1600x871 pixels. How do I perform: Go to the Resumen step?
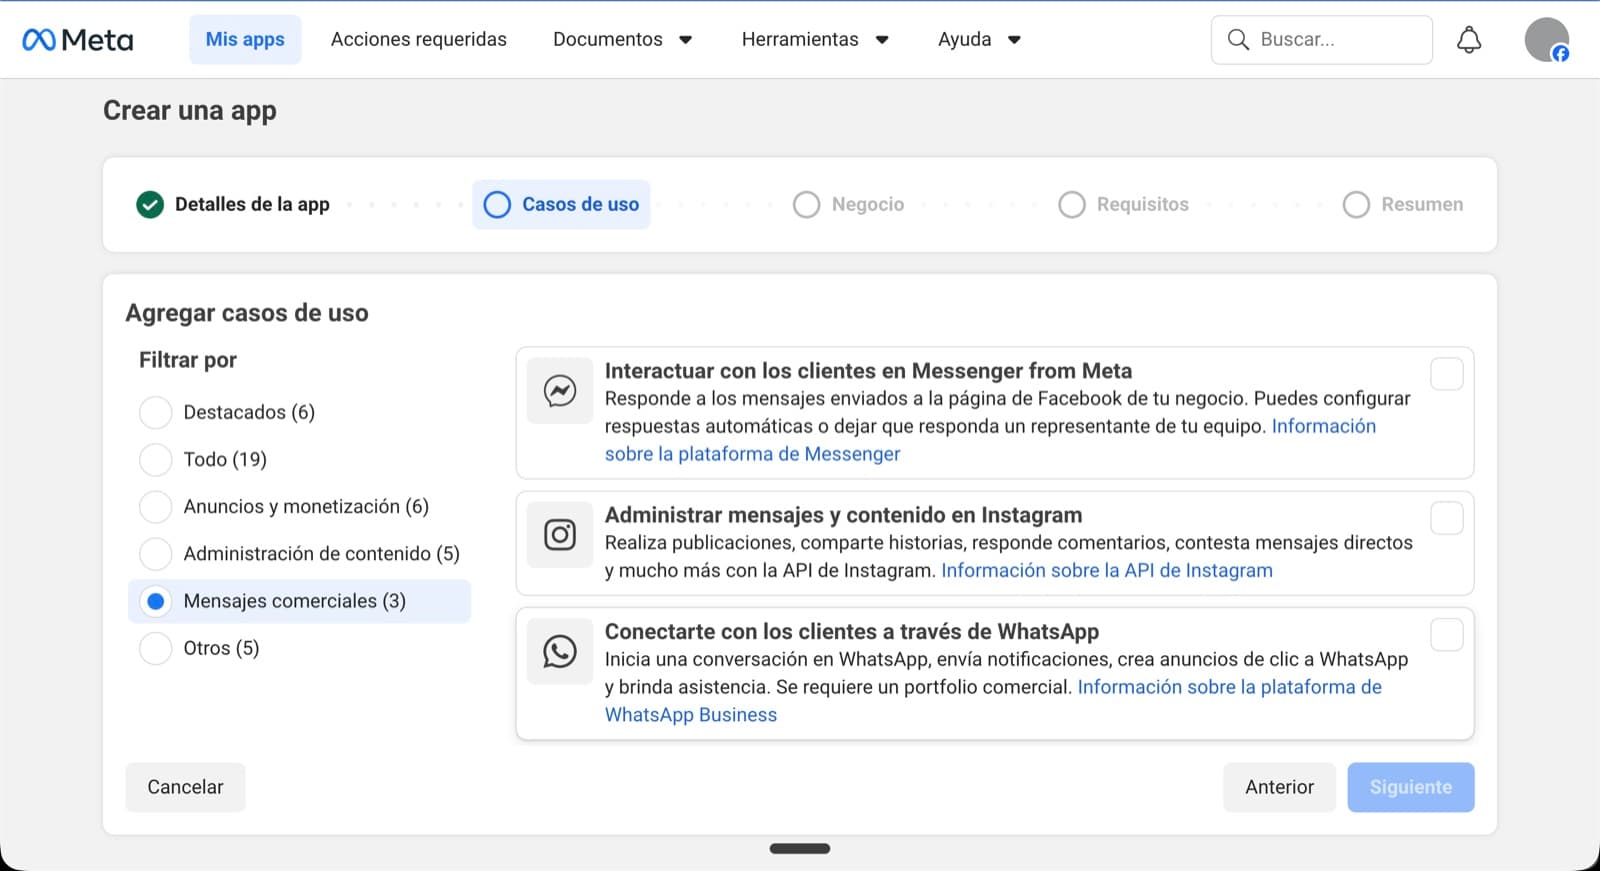(x=1402, y=204)
